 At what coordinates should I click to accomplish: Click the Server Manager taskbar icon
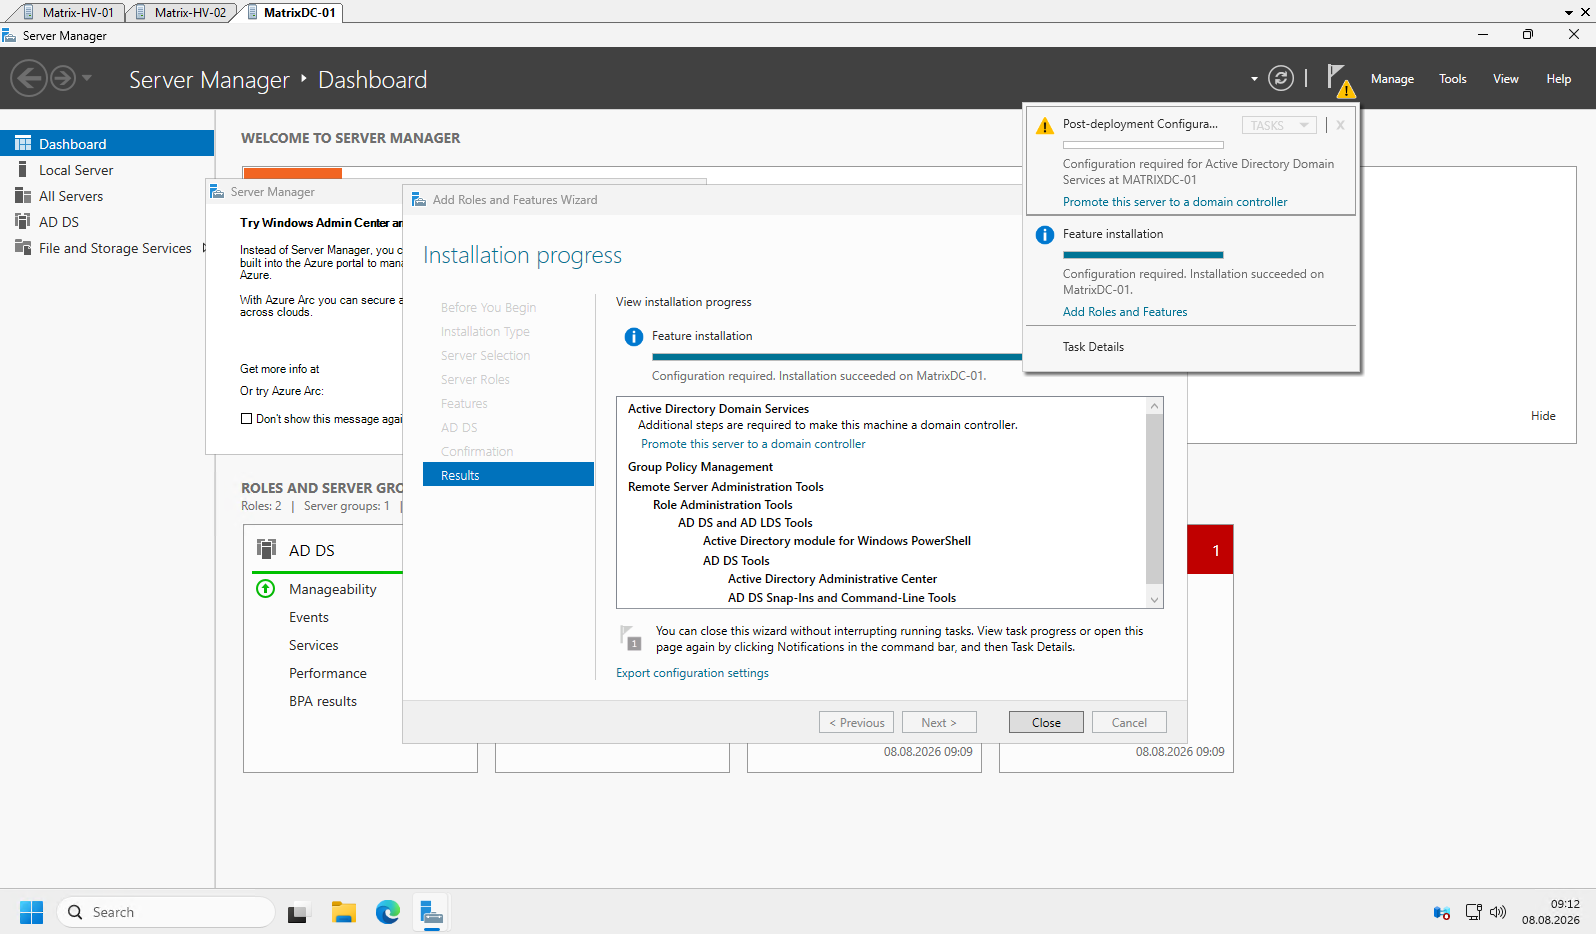(x=432, y=912)
